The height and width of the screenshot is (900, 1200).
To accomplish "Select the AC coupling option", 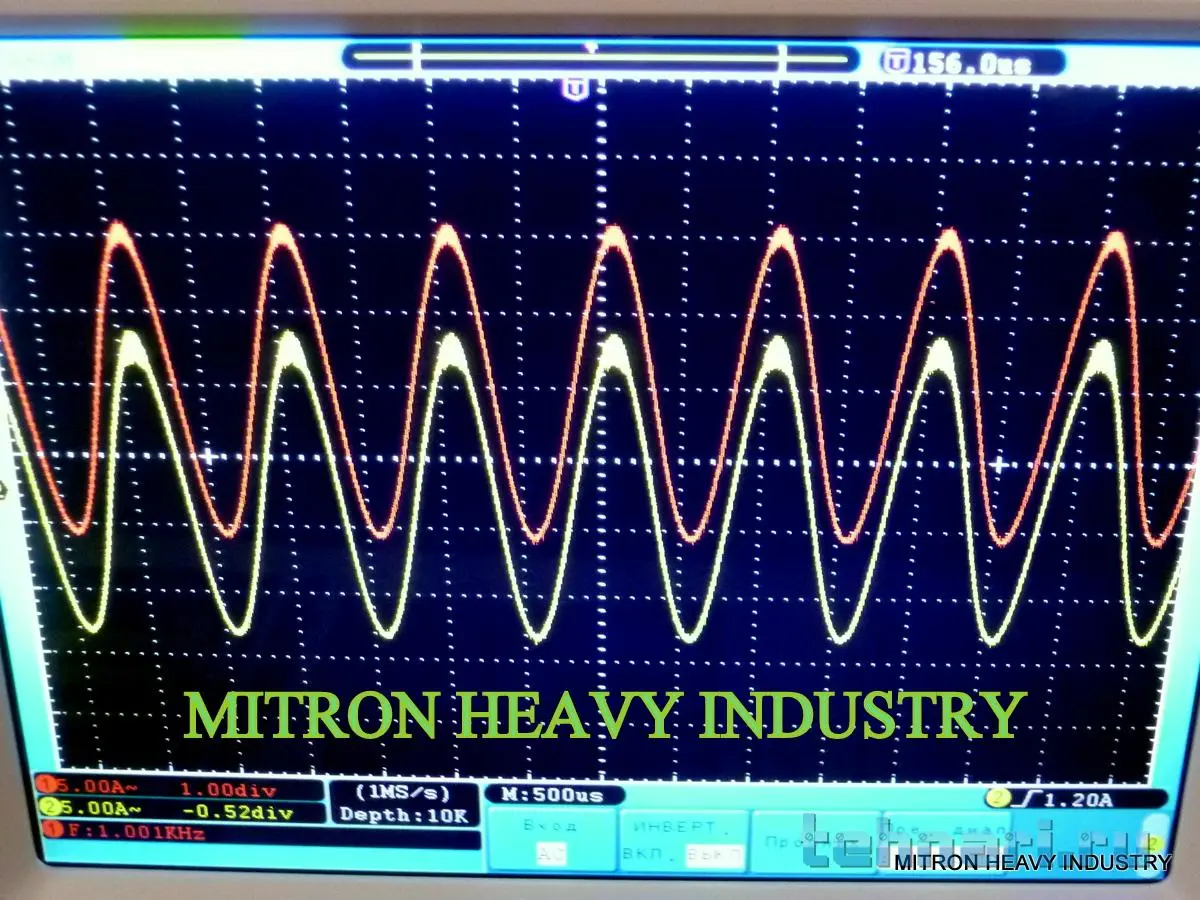I will coord(550,854).
